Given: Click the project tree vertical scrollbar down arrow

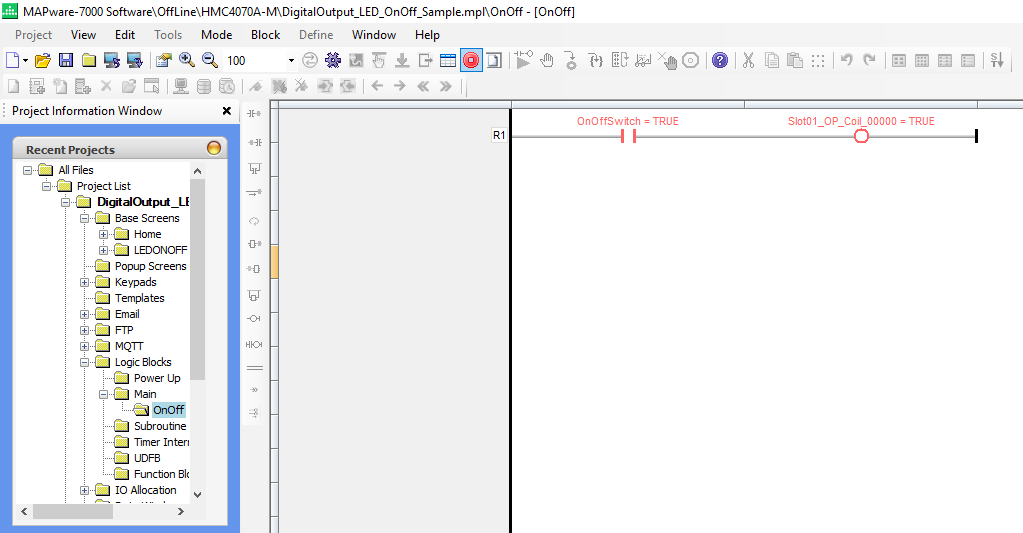Looking at the screenshot, I should coord(198,495).
